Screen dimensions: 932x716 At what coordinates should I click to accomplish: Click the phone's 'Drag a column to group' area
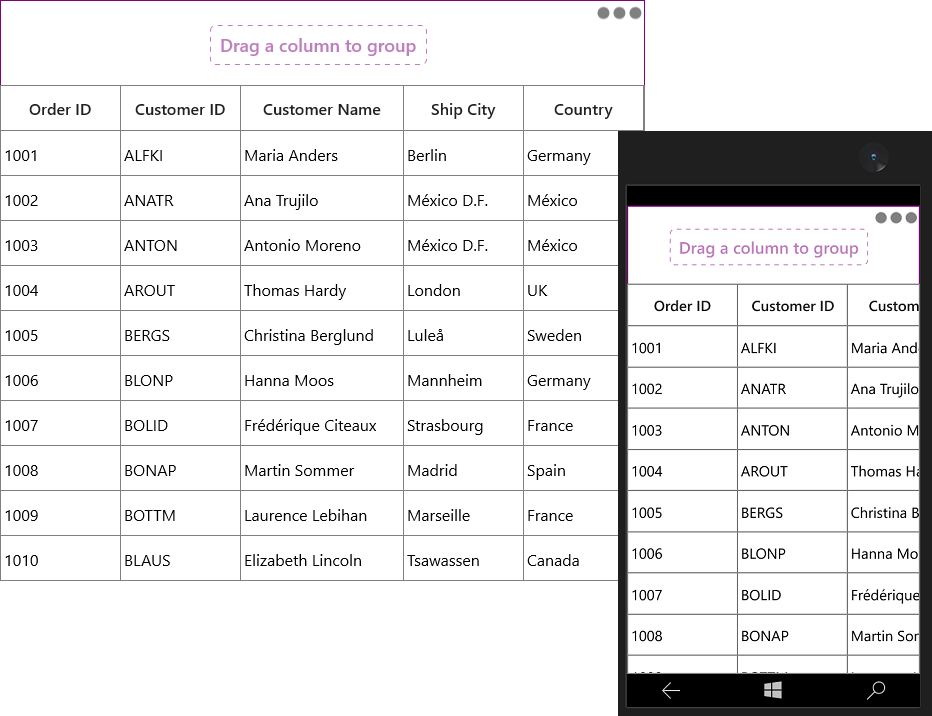click(769, 247)
